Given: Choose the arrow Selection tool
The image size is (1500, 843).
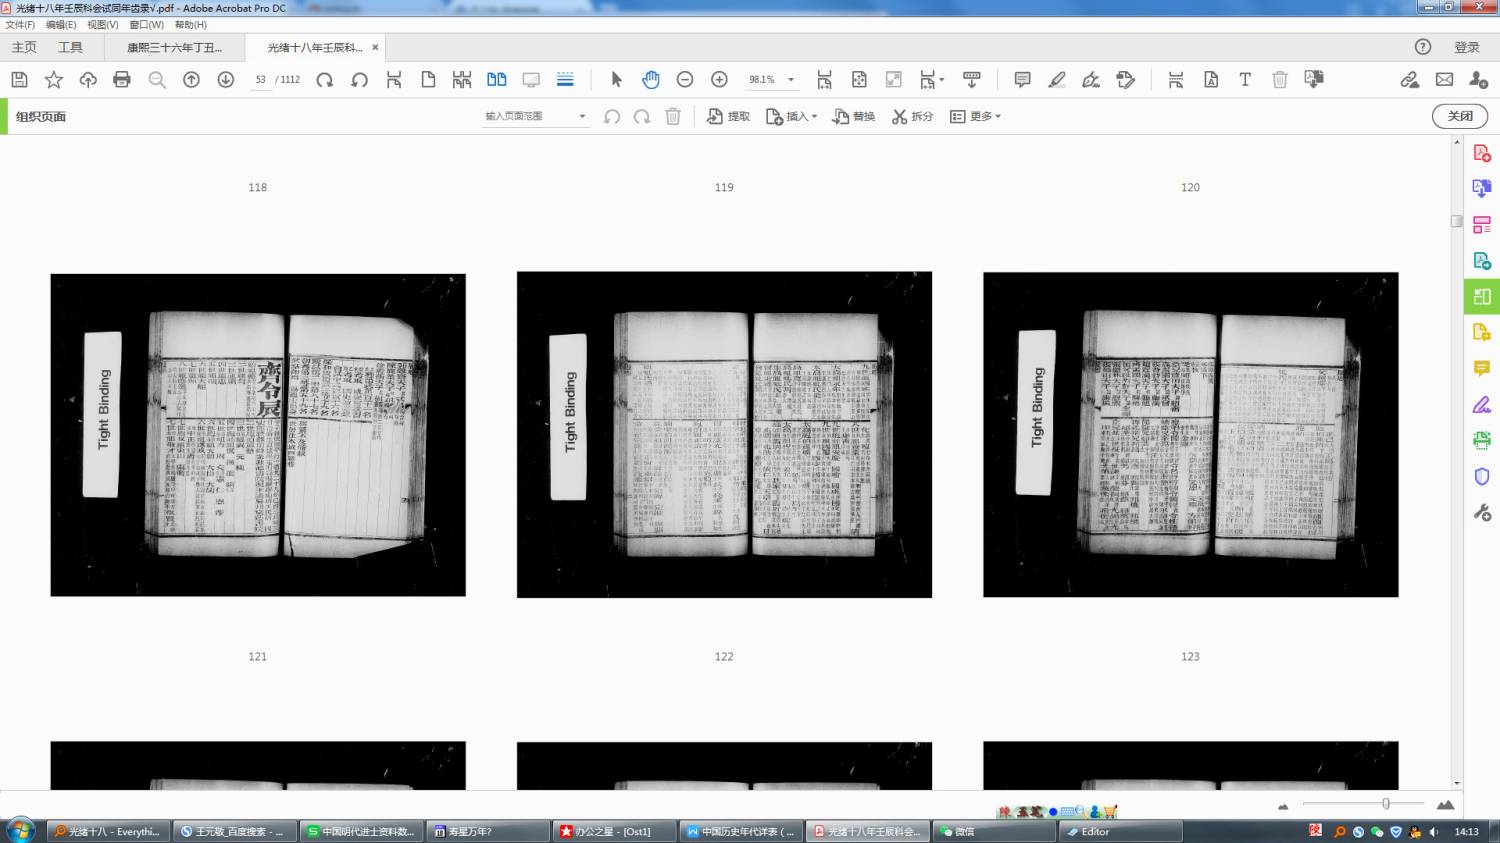Looking at the screenshot, I should click(616, 80).
